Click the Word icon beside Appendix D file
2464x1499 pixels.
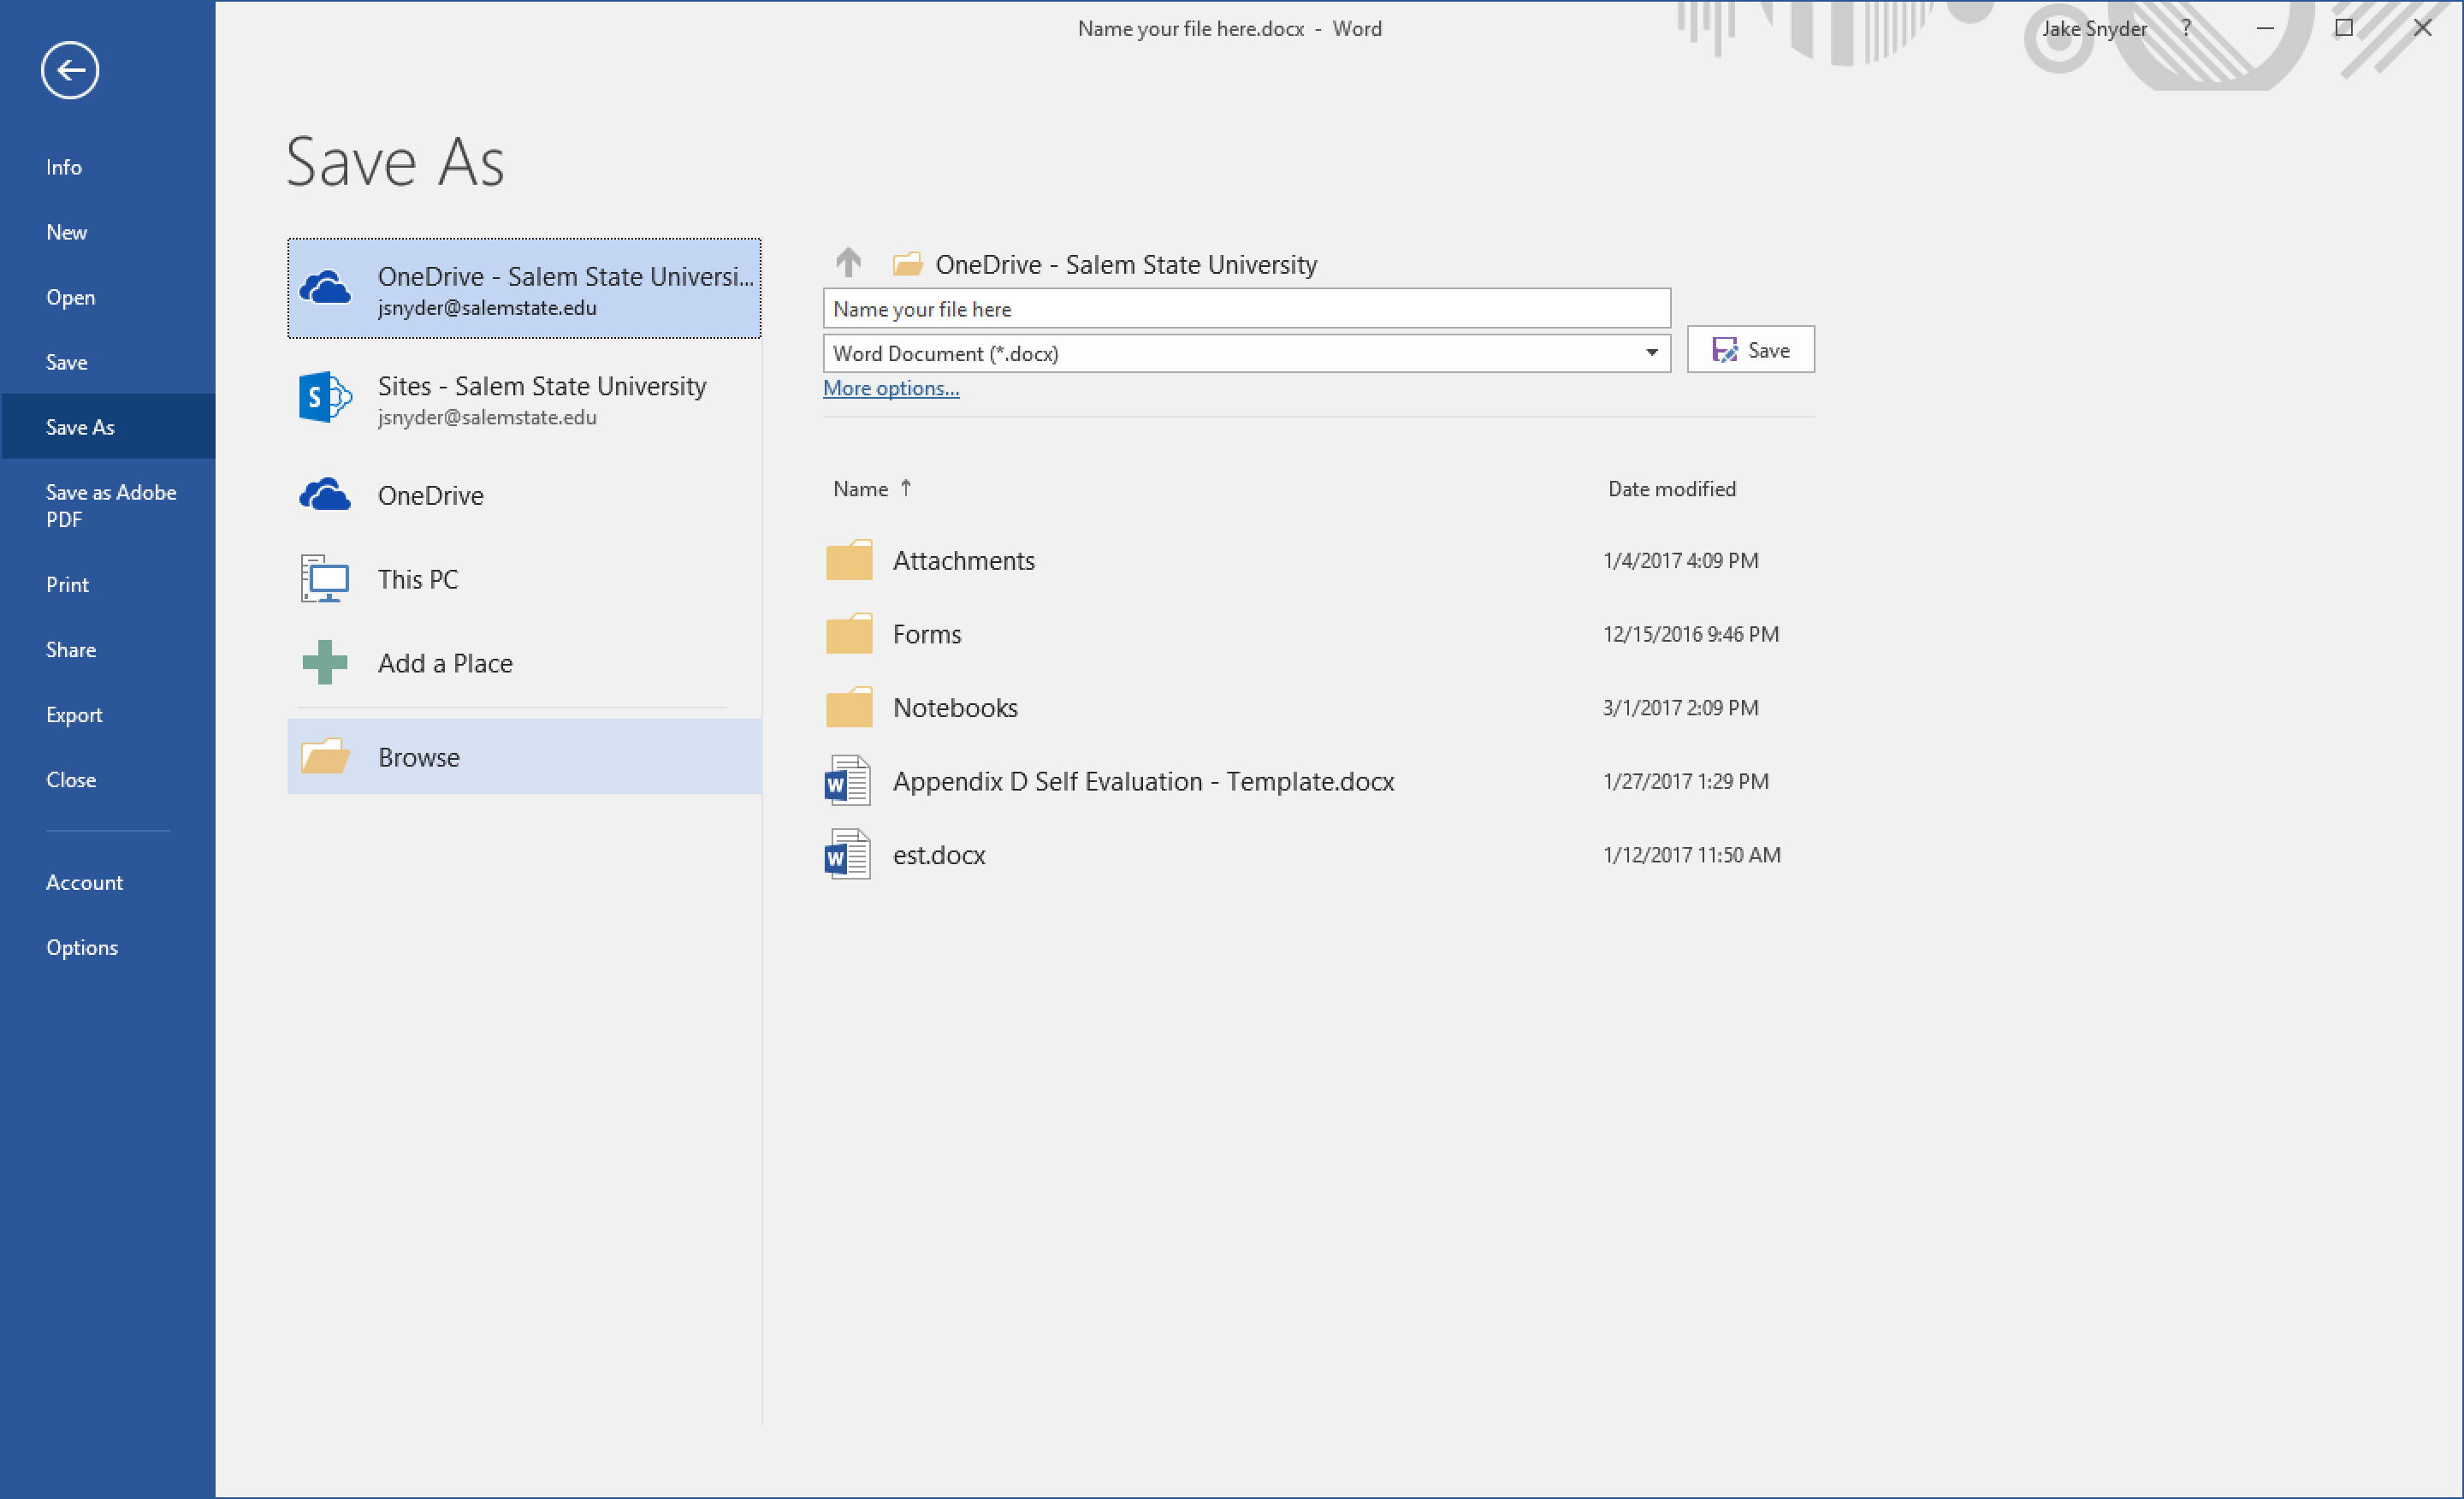point(848,781)
